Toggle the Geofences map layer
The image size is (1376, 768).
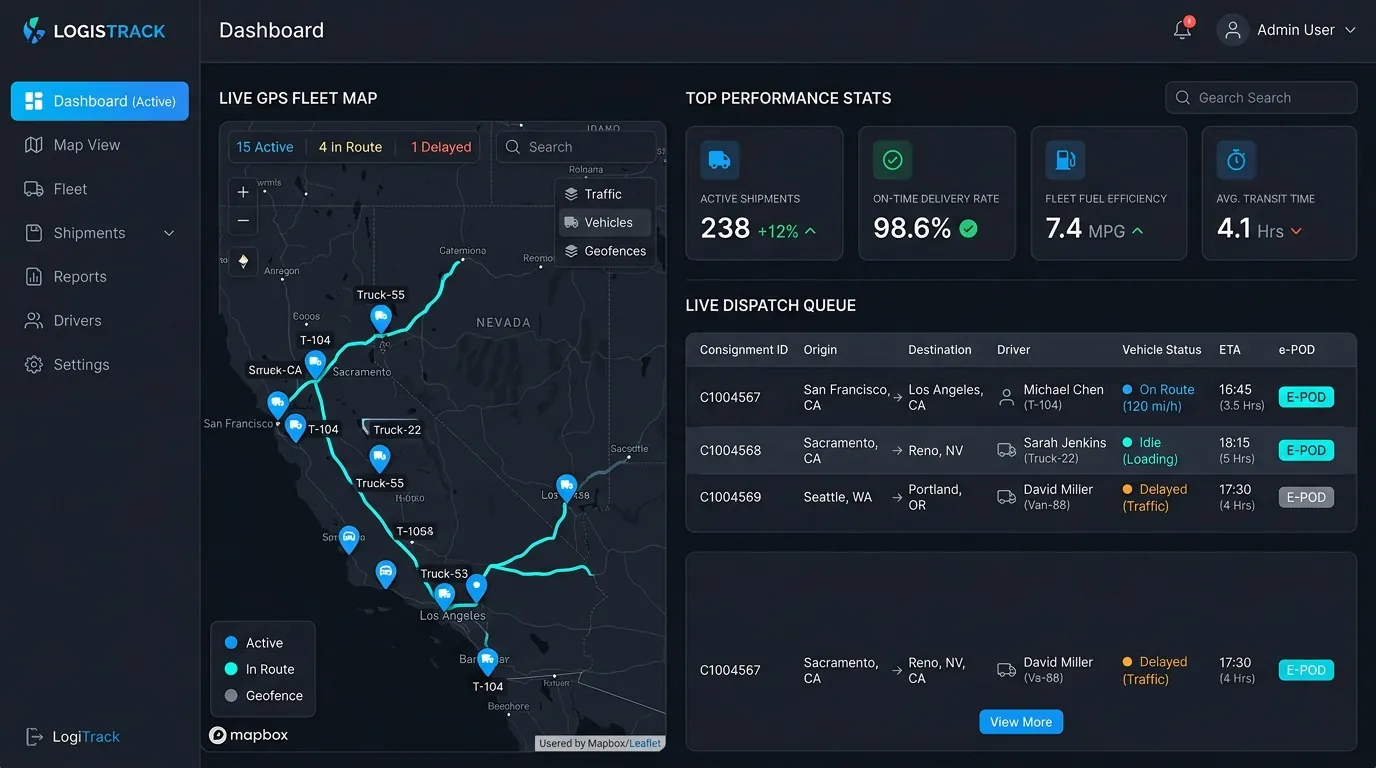[x=605, y=251]
